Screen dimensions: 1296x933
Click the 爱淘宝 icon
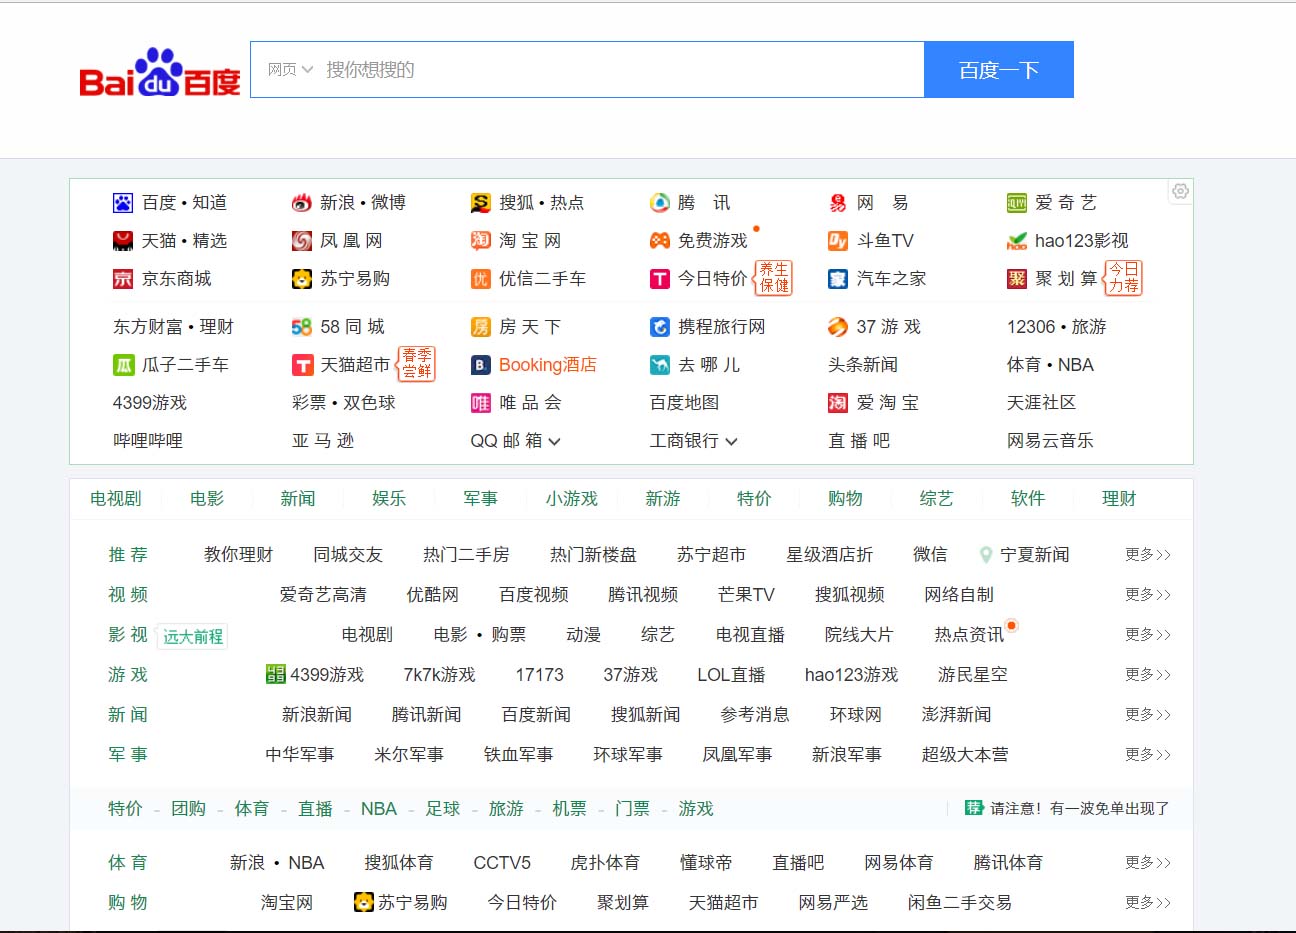point(838,403)
